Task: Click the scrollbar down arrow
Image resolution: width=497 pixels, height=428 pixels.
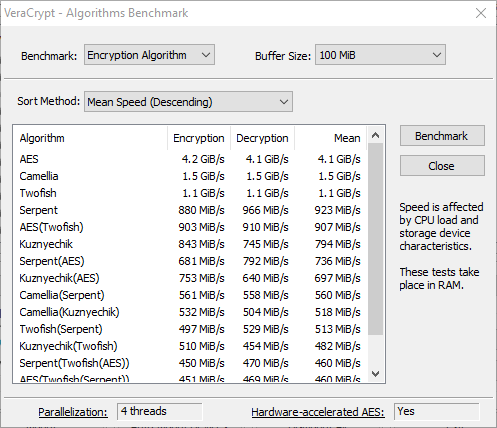Action: 376,374
